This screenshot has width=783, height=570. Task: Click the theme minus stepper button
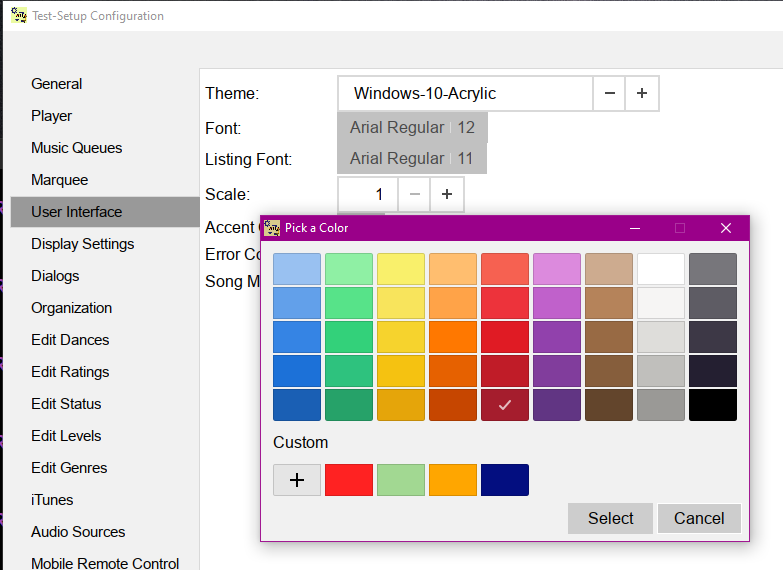click(609, 94)
